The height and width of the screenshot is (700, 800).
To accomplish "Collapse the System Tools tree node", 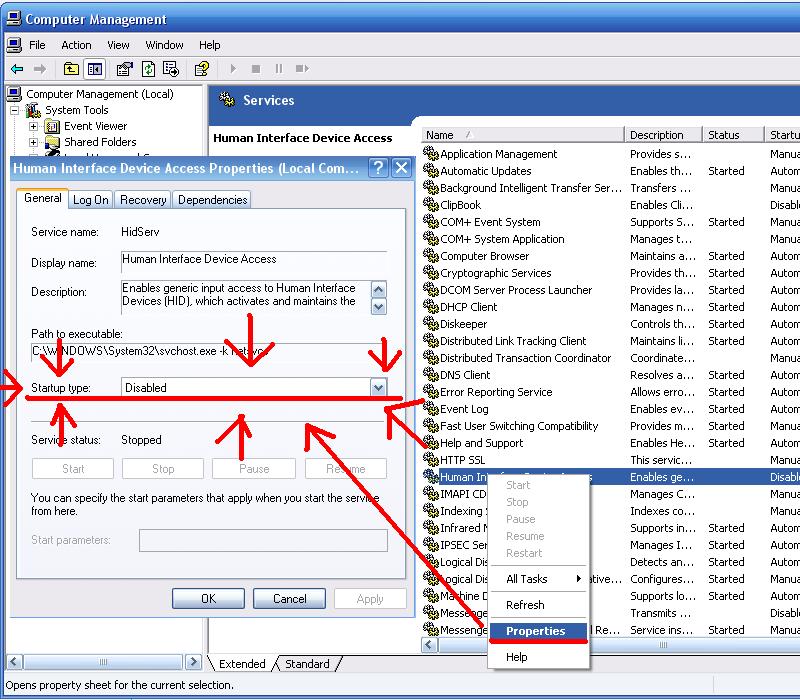I will click(14, 110).
